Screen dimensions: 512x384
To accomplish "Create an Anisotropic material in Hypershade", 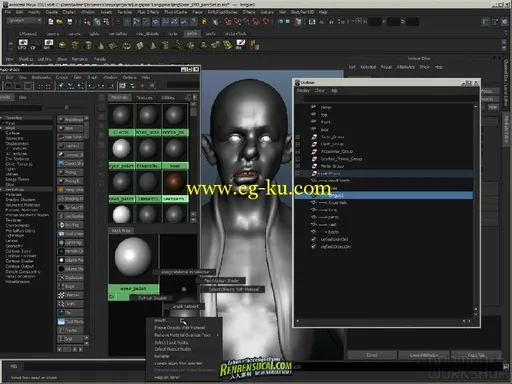I will pyautogui.click(x=70, y=119).
